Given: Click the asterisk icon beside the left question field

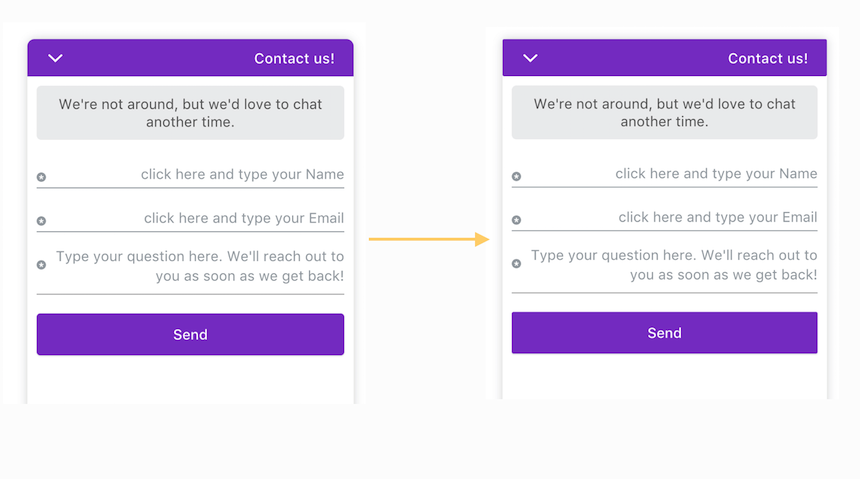Looking at the screenshot, I should pos(41,265).
